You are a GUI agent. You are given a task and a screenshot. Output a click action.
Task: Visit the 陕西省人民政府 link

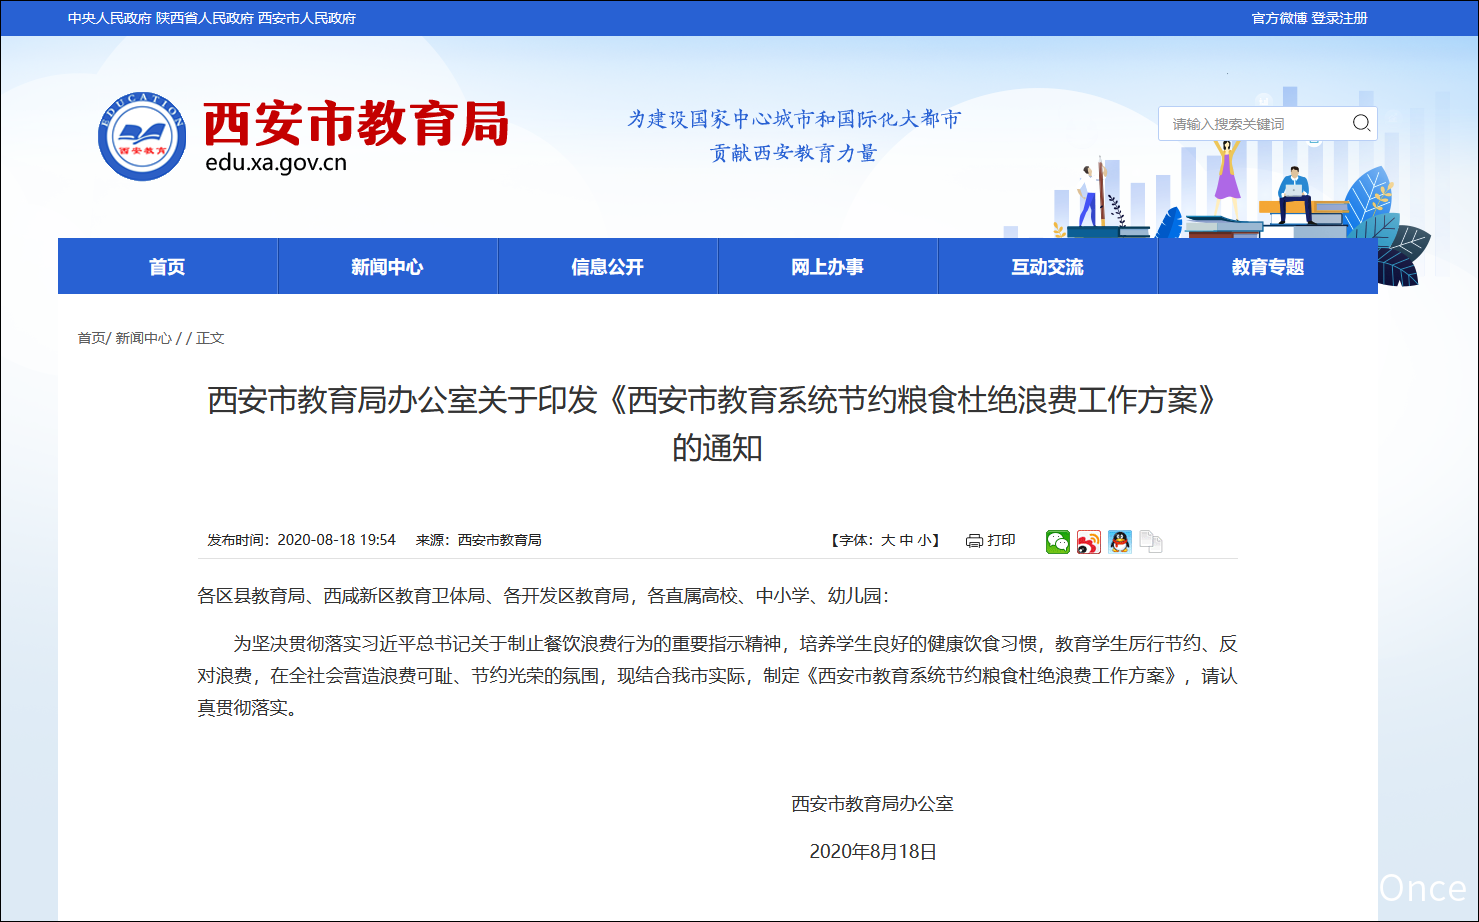click(204, 18)
